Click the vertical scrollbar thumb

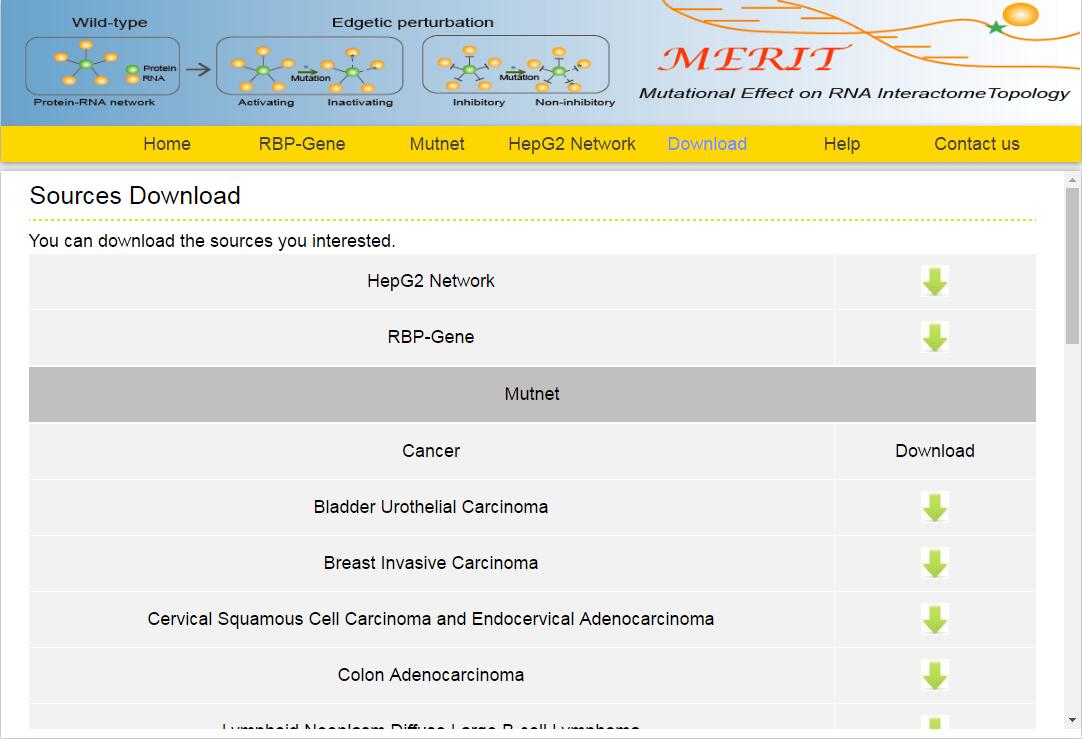(x=1072, y=266)
